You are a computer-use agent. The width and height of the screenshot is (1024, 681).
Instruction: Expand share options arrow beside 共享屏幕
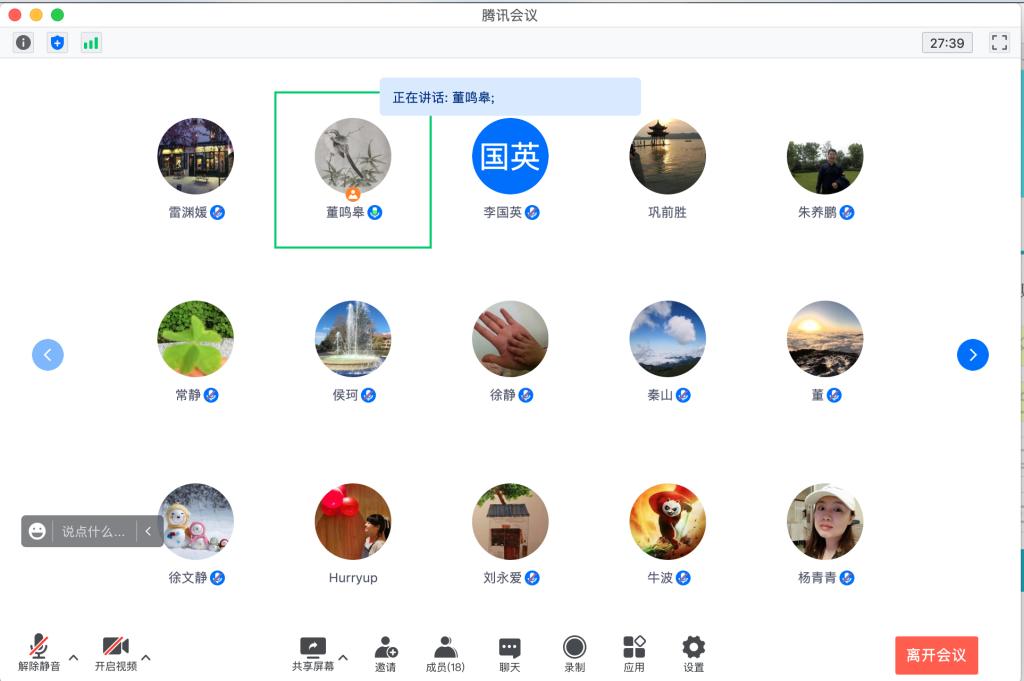[343, 658]
